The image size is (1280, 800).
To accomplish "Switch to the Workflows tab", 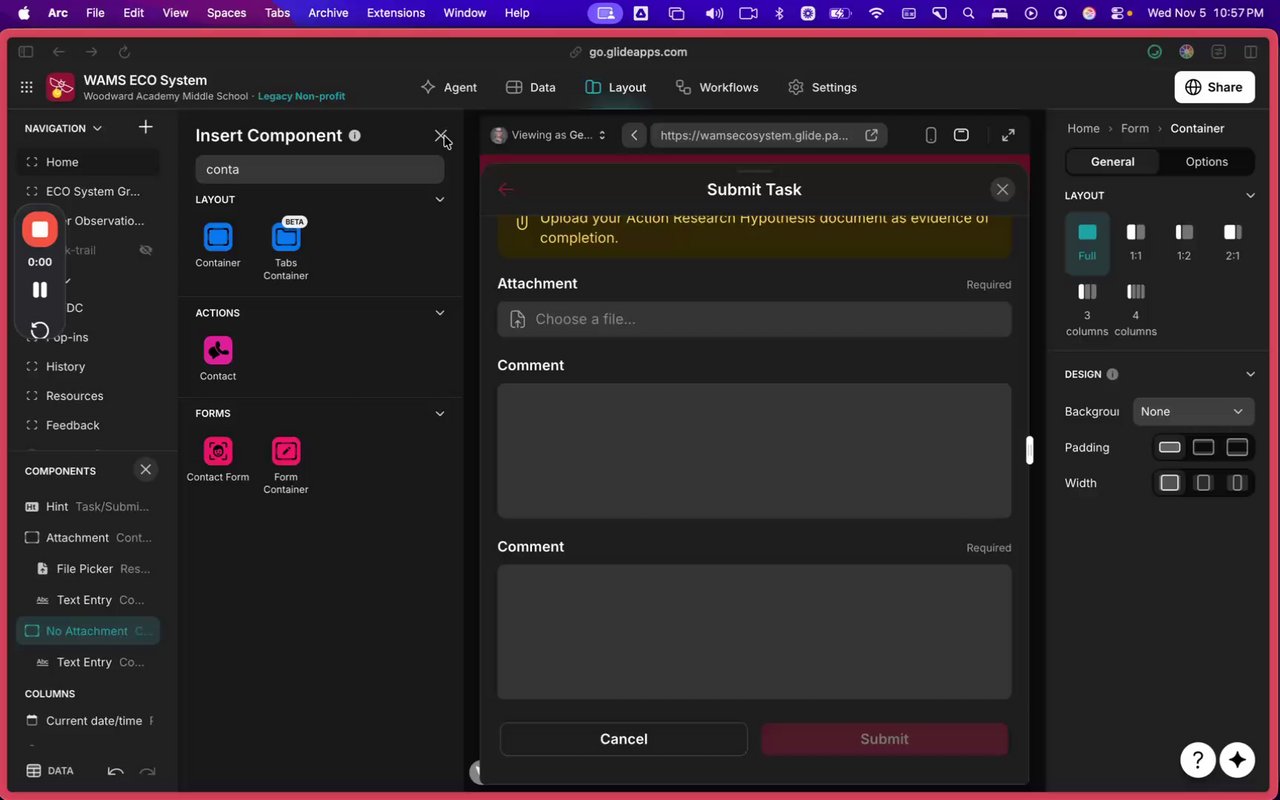I will coord(717,87).
